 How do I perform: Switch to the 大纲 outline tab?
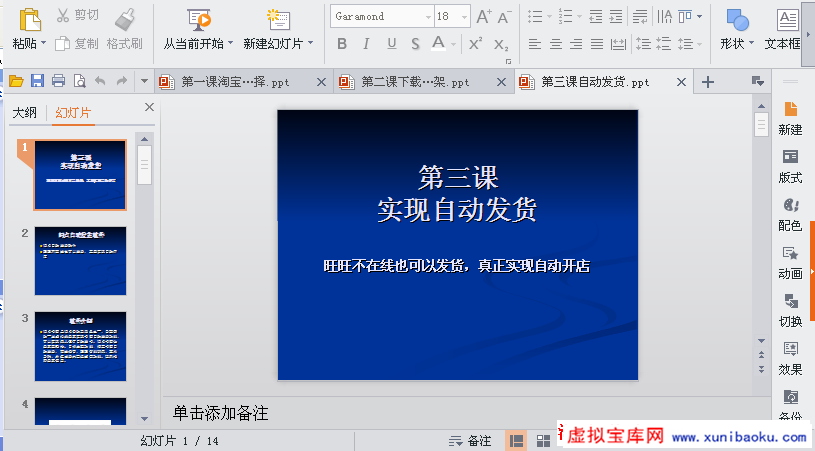24,113
